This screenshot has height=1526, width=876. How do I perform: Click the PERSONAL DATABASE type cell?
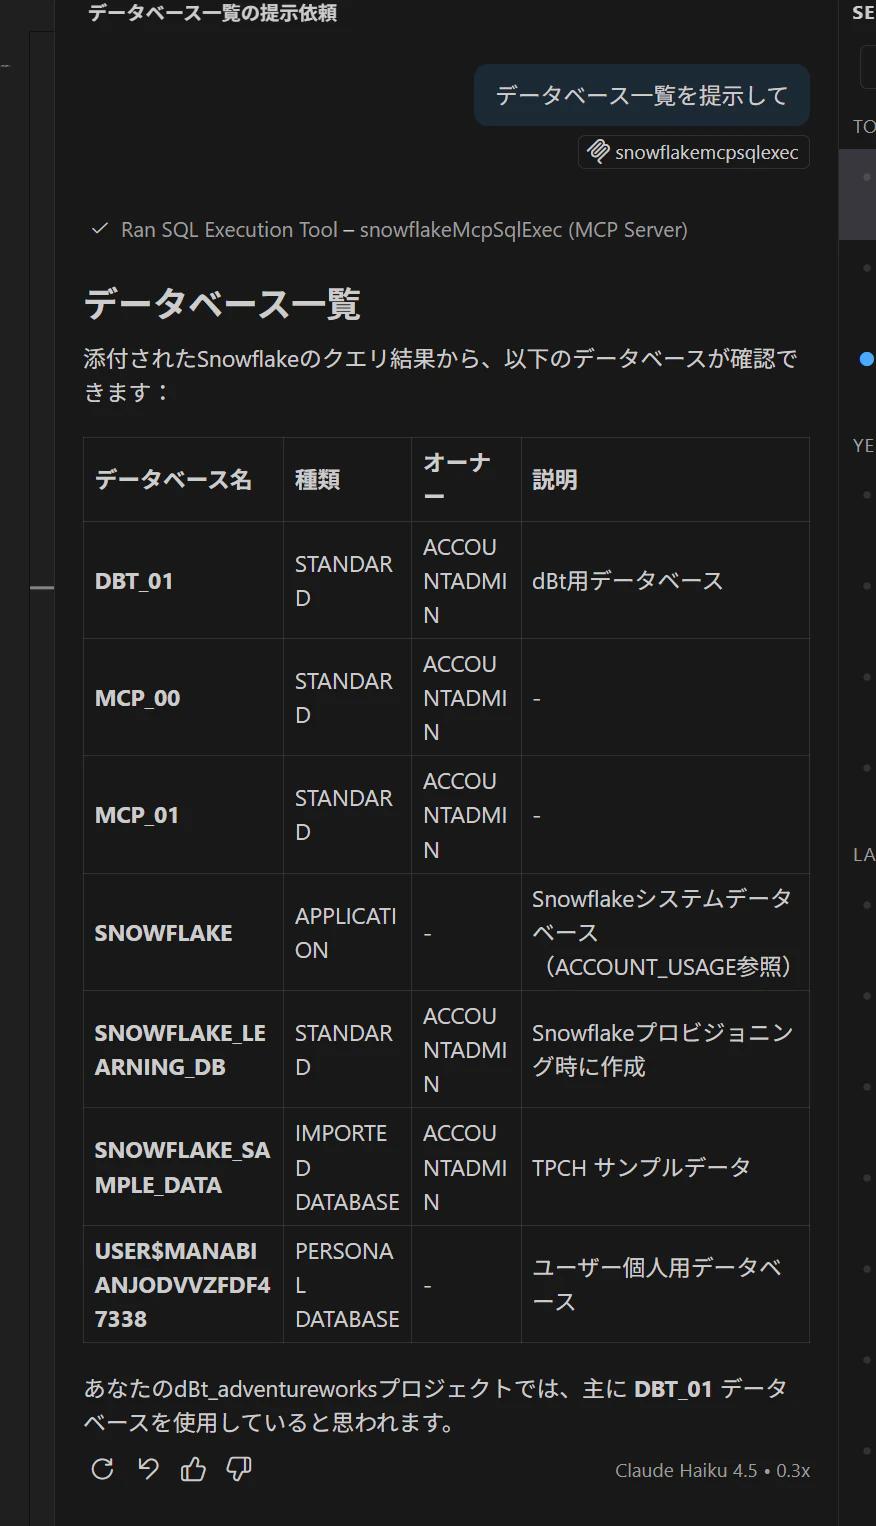tap(347, 1284)
